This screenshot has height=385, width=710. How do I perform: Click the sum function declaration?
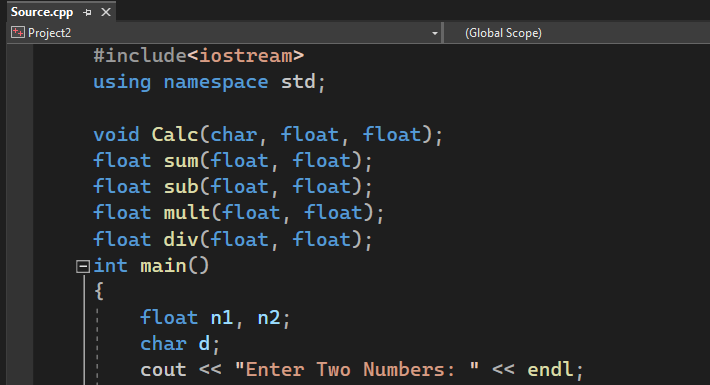(233, 161)
